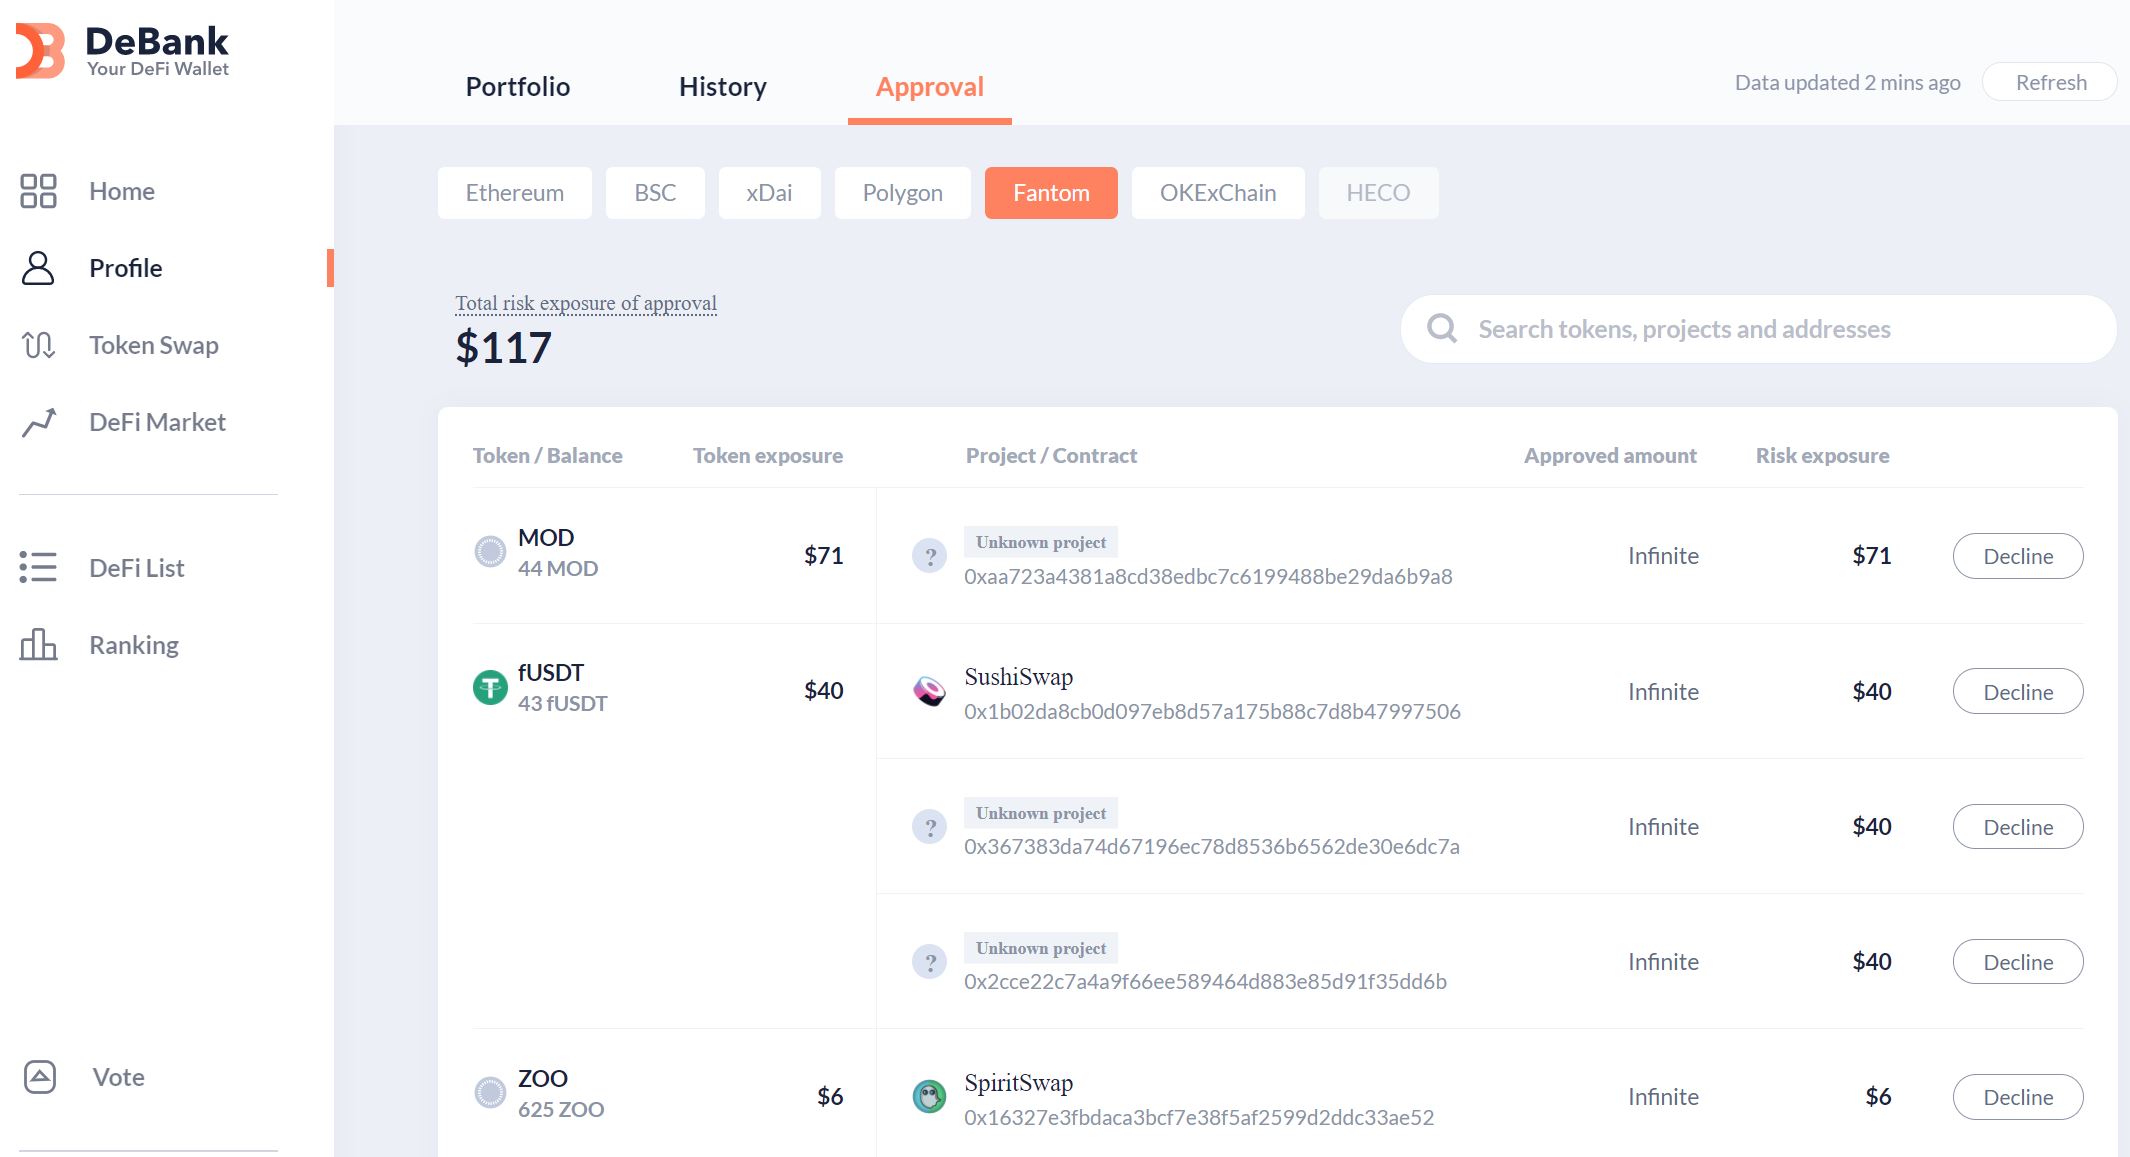Image resolution: width=2130 pixels, height=1157 pixels.
Task: Click the Refresh button
Action: (2049, 82)
